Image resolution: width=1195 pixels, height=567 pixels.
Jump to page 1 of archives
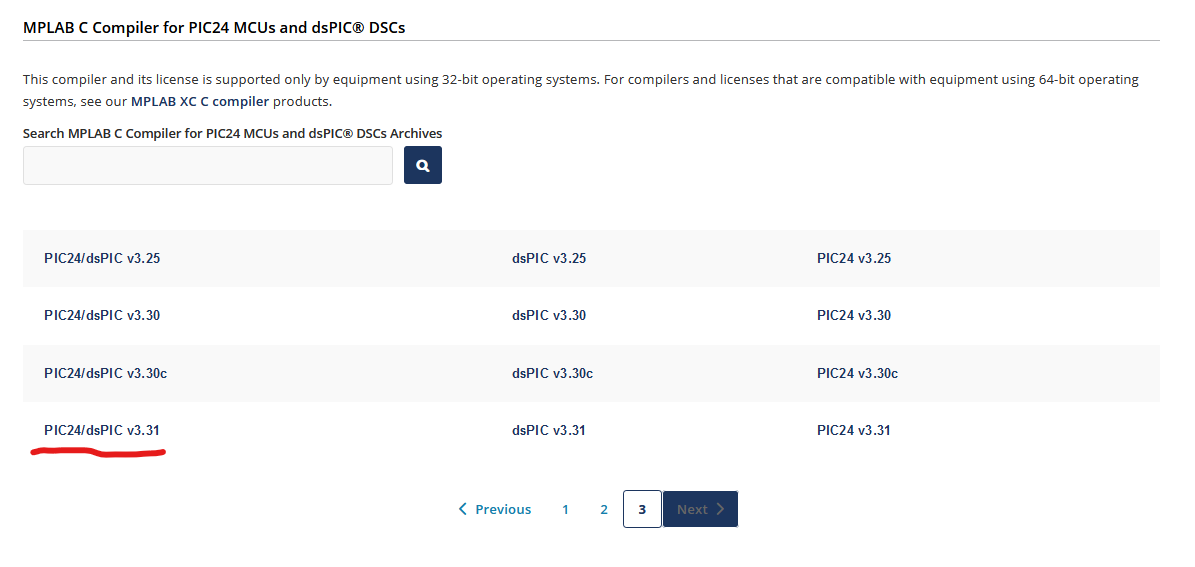(x=565, y=509)
